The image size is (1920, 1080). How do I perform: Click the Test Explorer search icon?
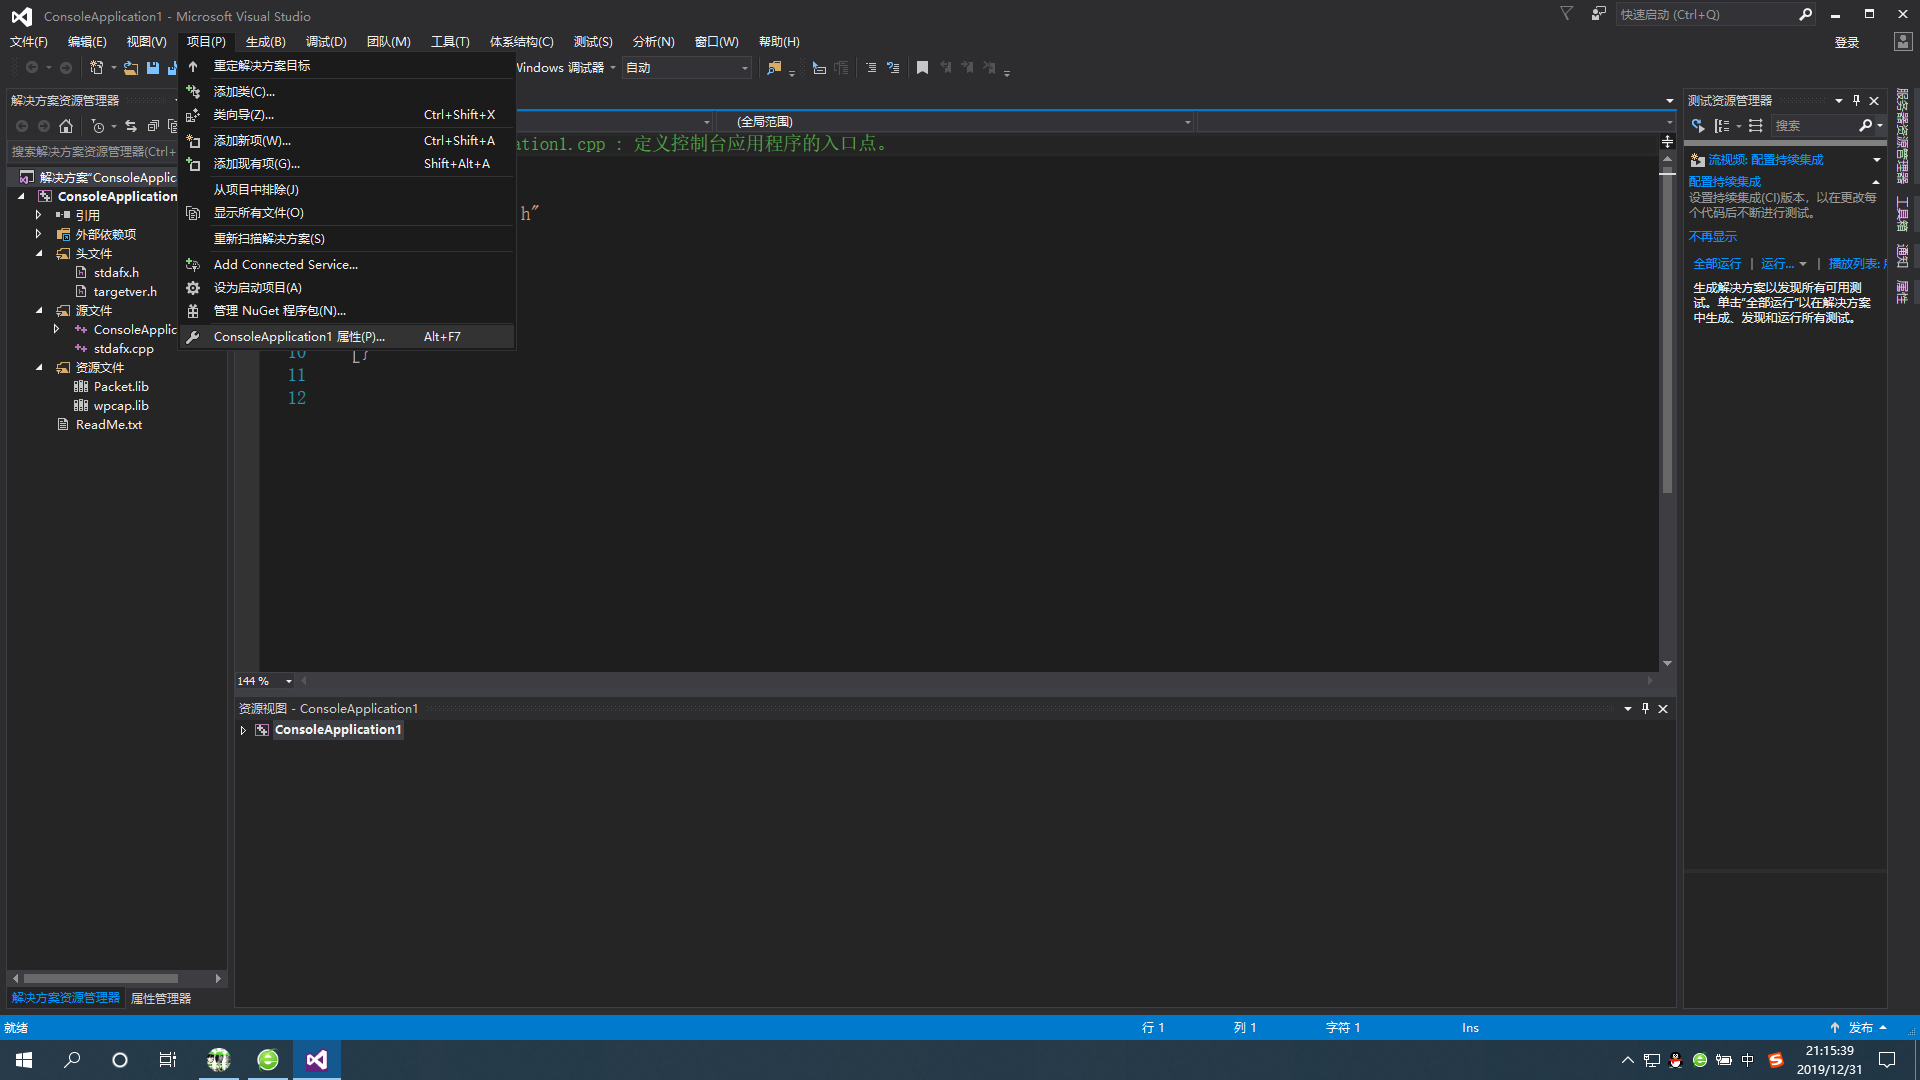coord(1865,126)
